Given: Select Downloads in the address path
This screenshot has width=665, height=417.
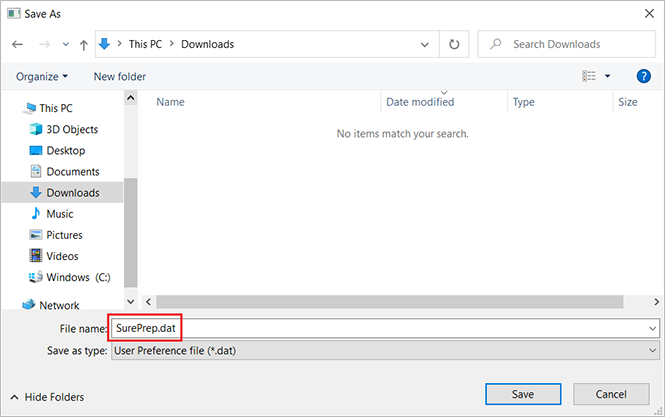Looking at the screenshot, I should [207, 44].
